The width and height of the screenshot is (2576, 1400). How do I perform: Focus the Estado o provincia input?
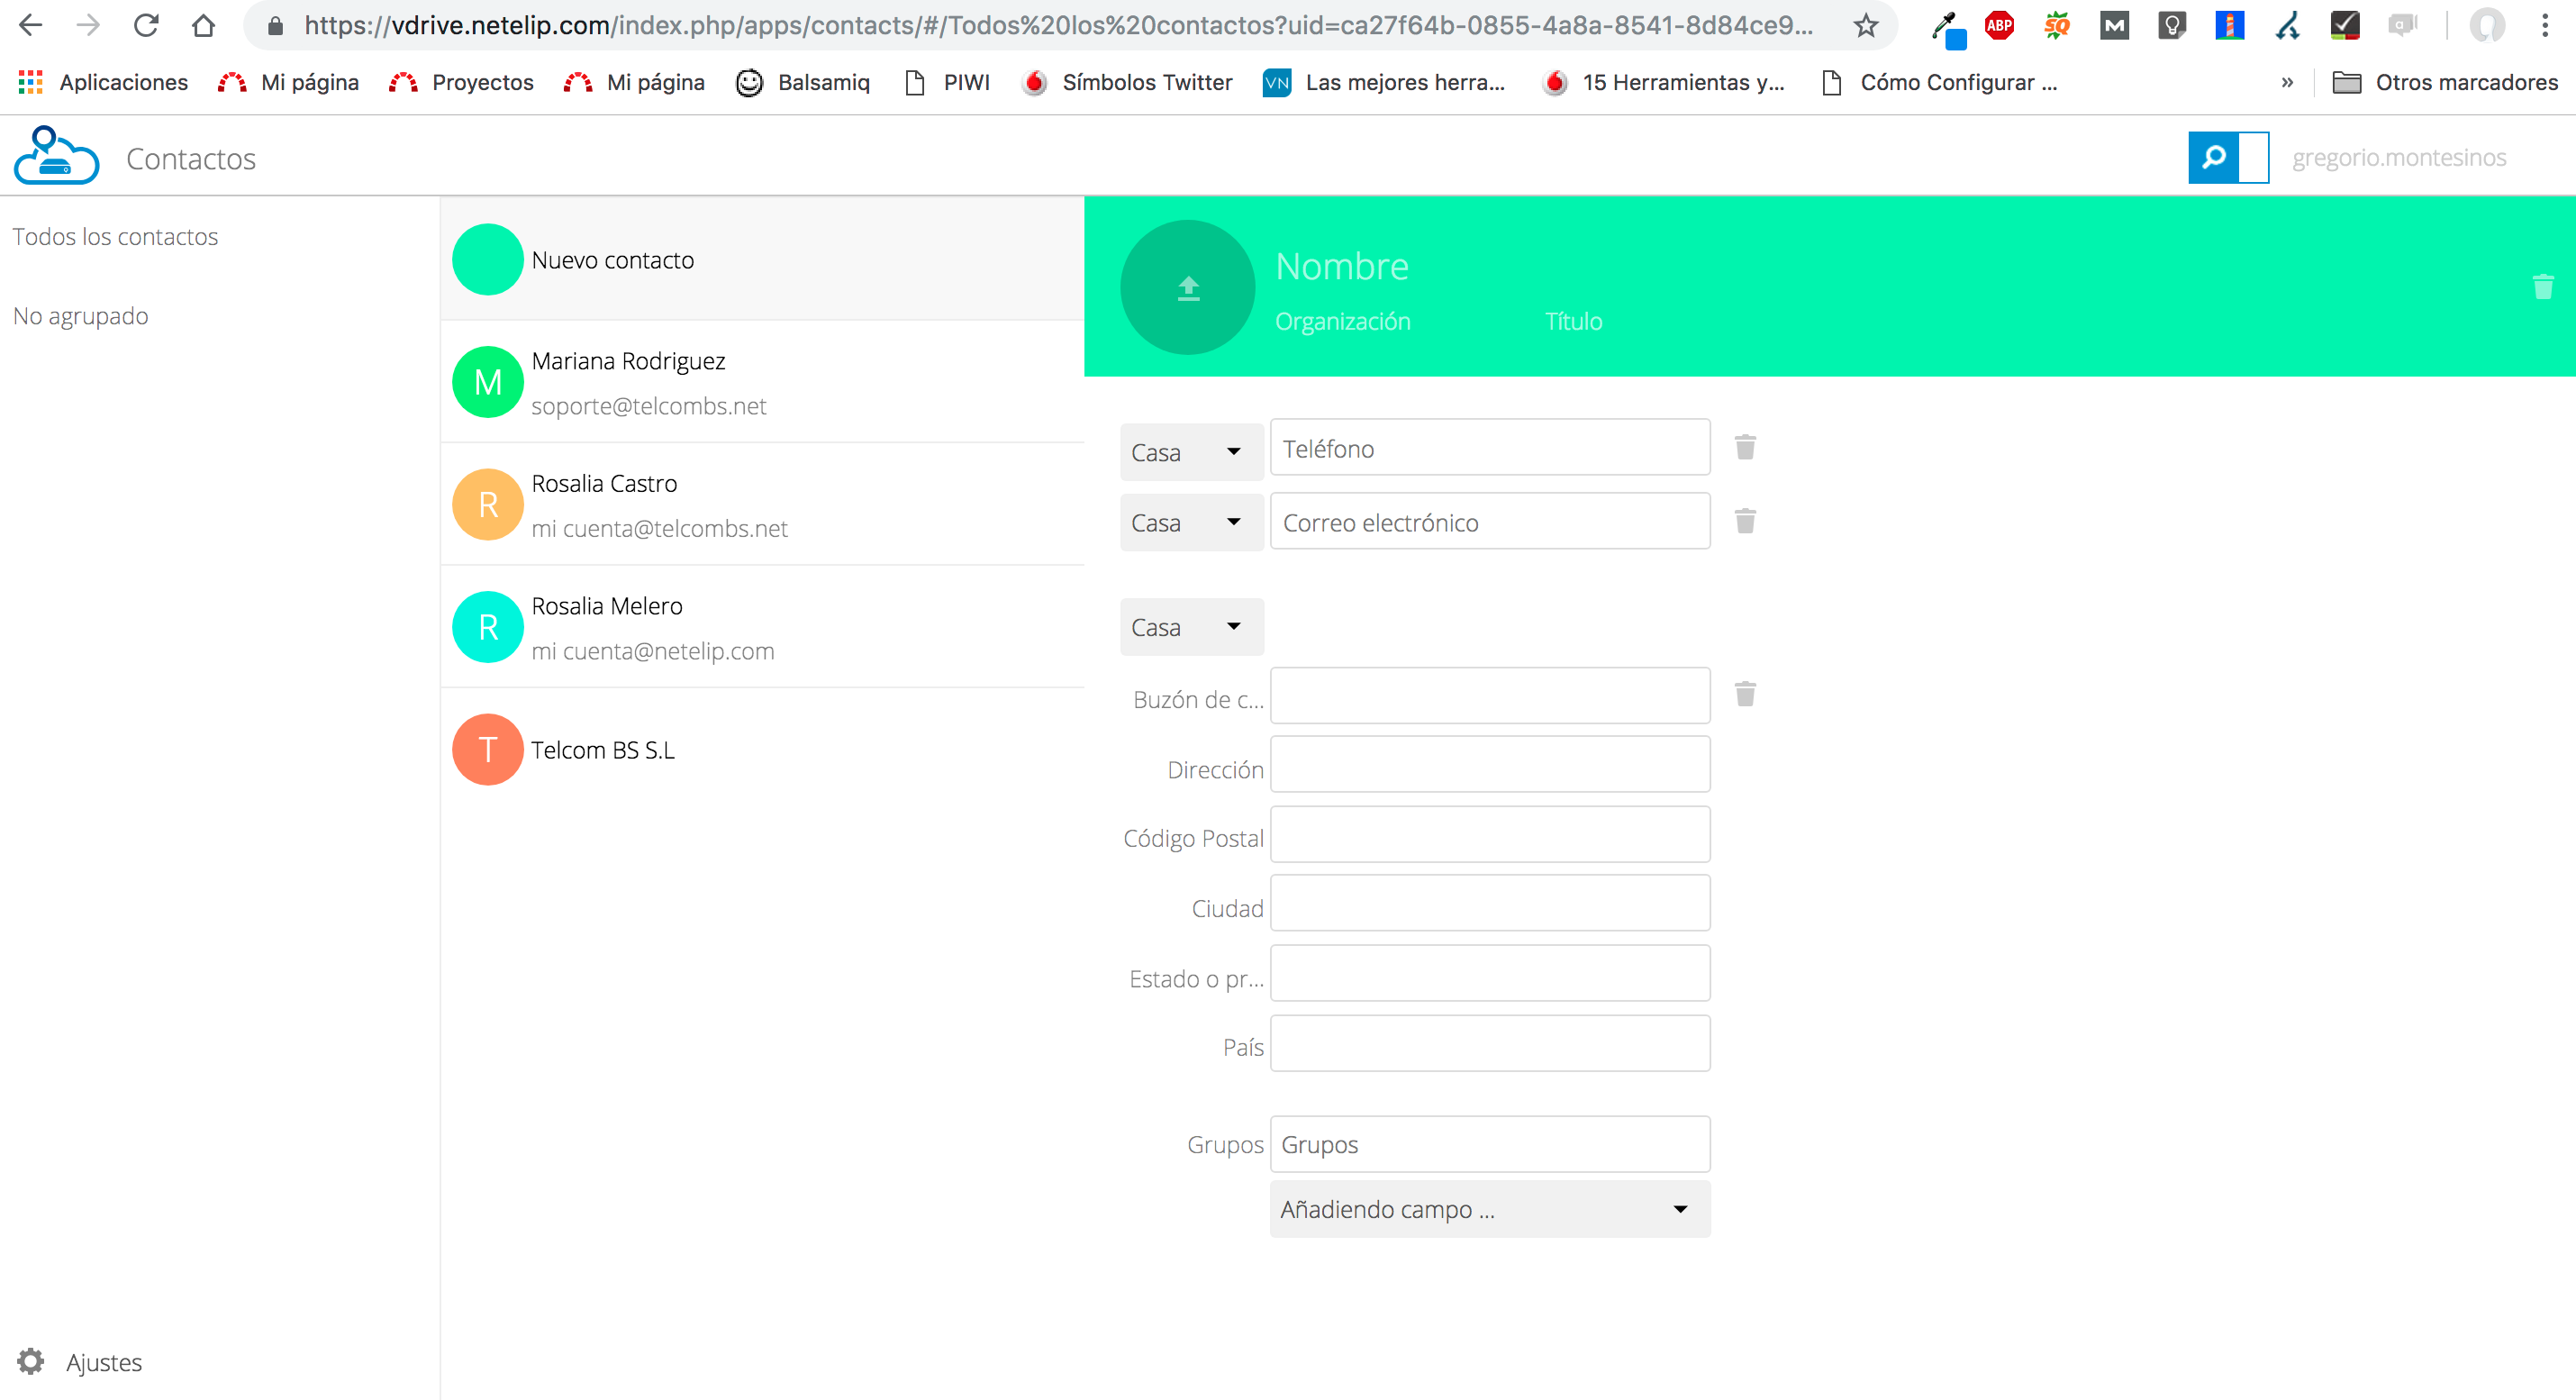tap(1490, 974)
